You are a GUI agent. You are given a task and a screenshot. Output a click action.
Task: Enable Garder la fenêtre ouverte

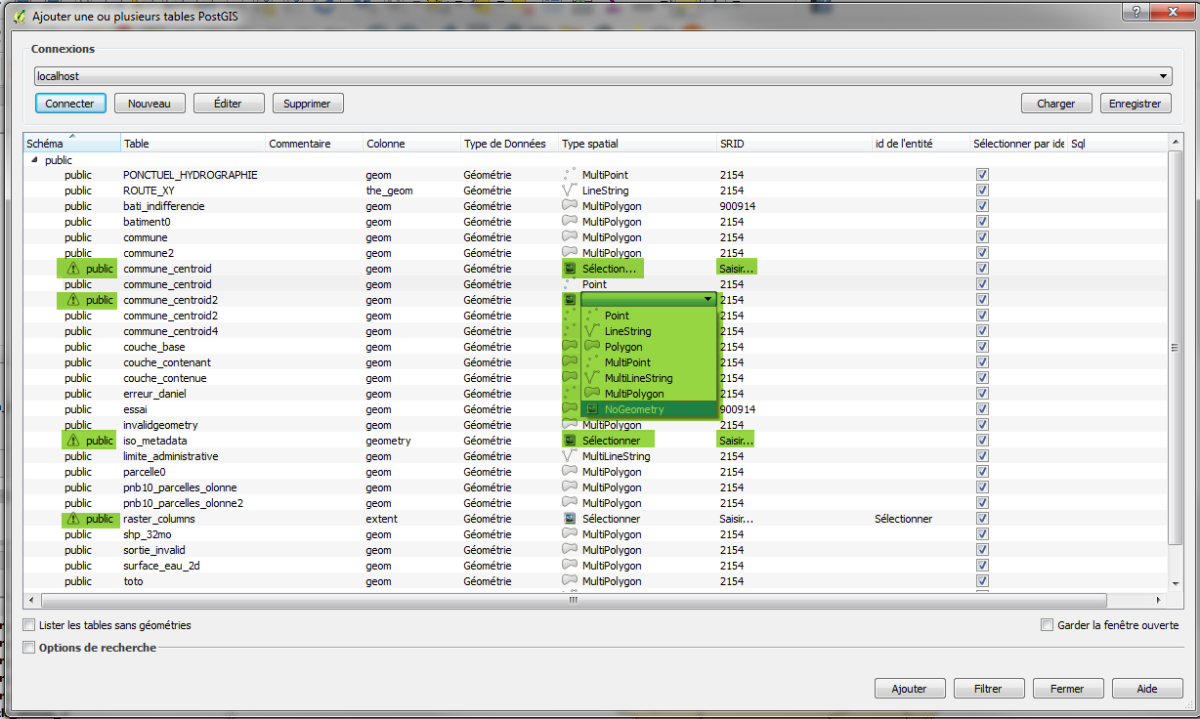[x=1047, y=625]
